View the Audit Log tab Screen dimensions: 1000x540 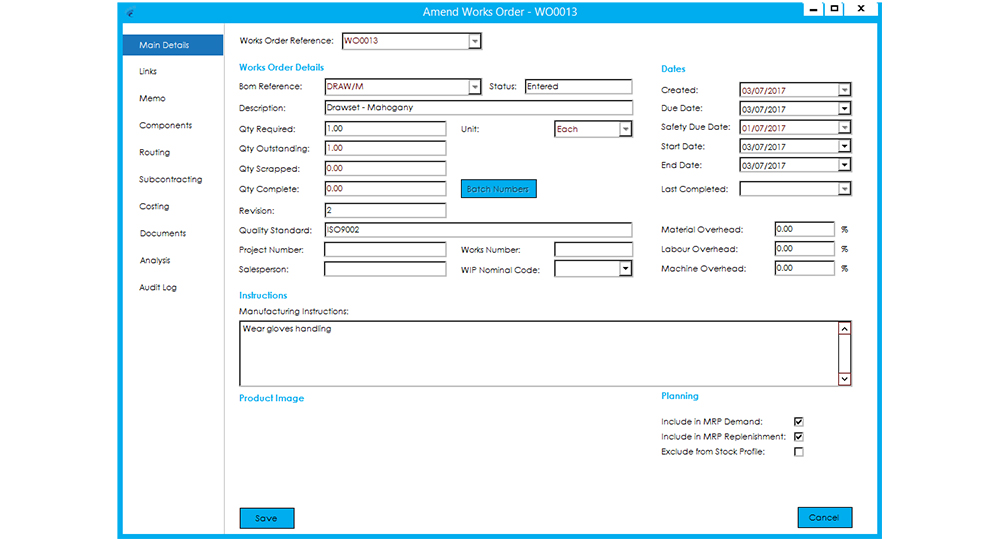[x=158, y=288]
